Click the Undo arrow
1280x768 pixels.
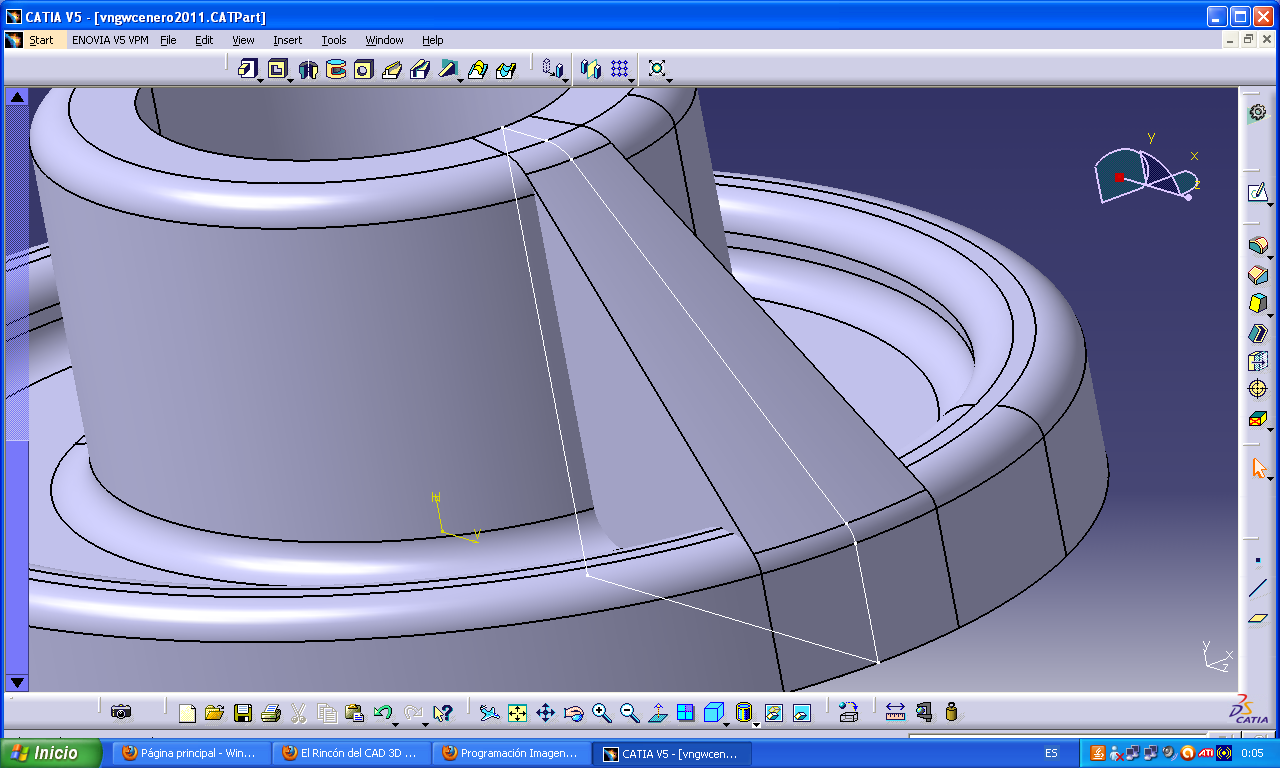tap(381, 713)
